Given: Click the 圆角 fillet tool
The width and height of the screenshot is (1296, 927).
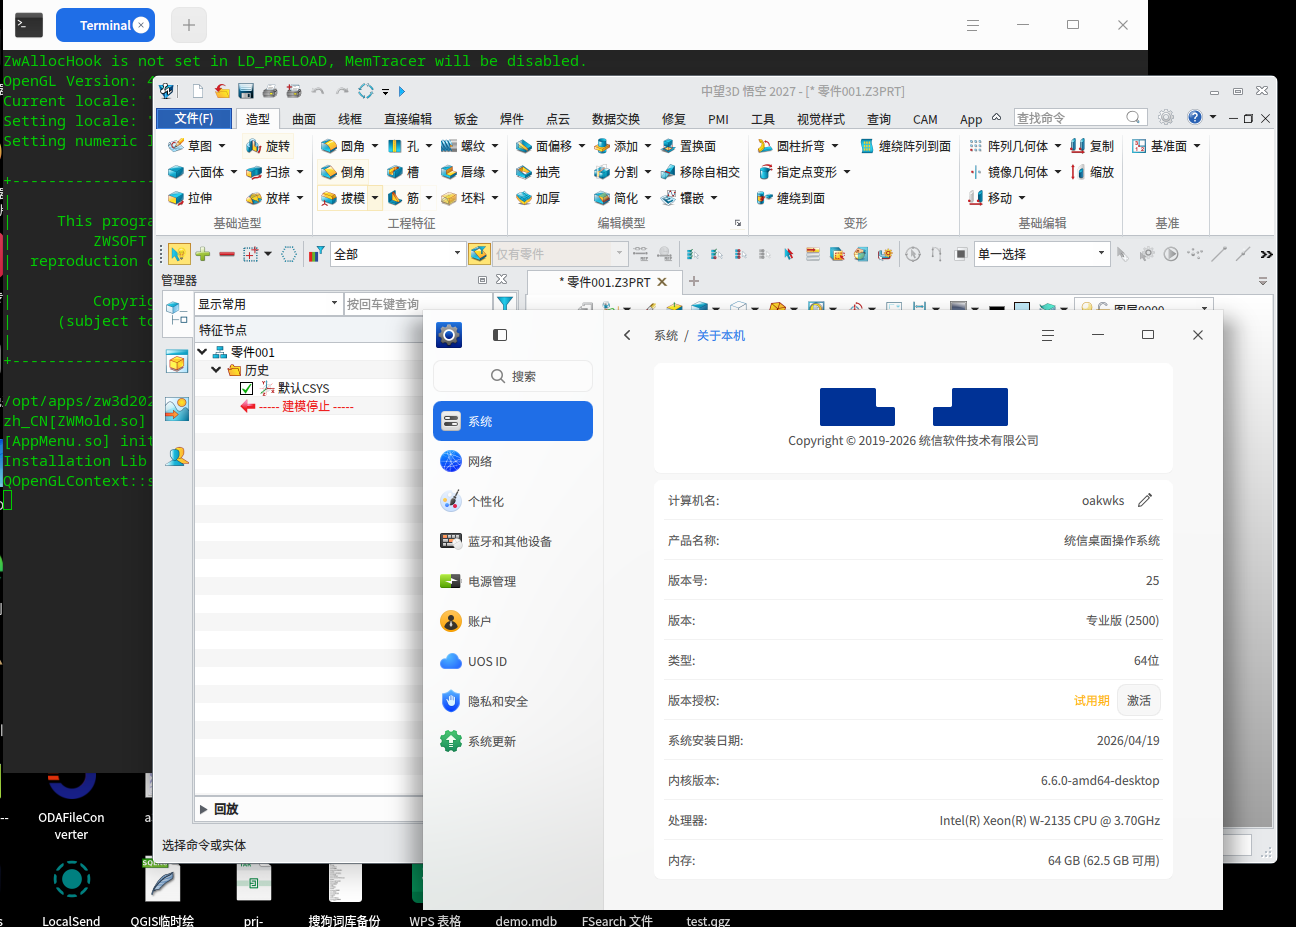Looking at the screenshot, I should [343, 146].
